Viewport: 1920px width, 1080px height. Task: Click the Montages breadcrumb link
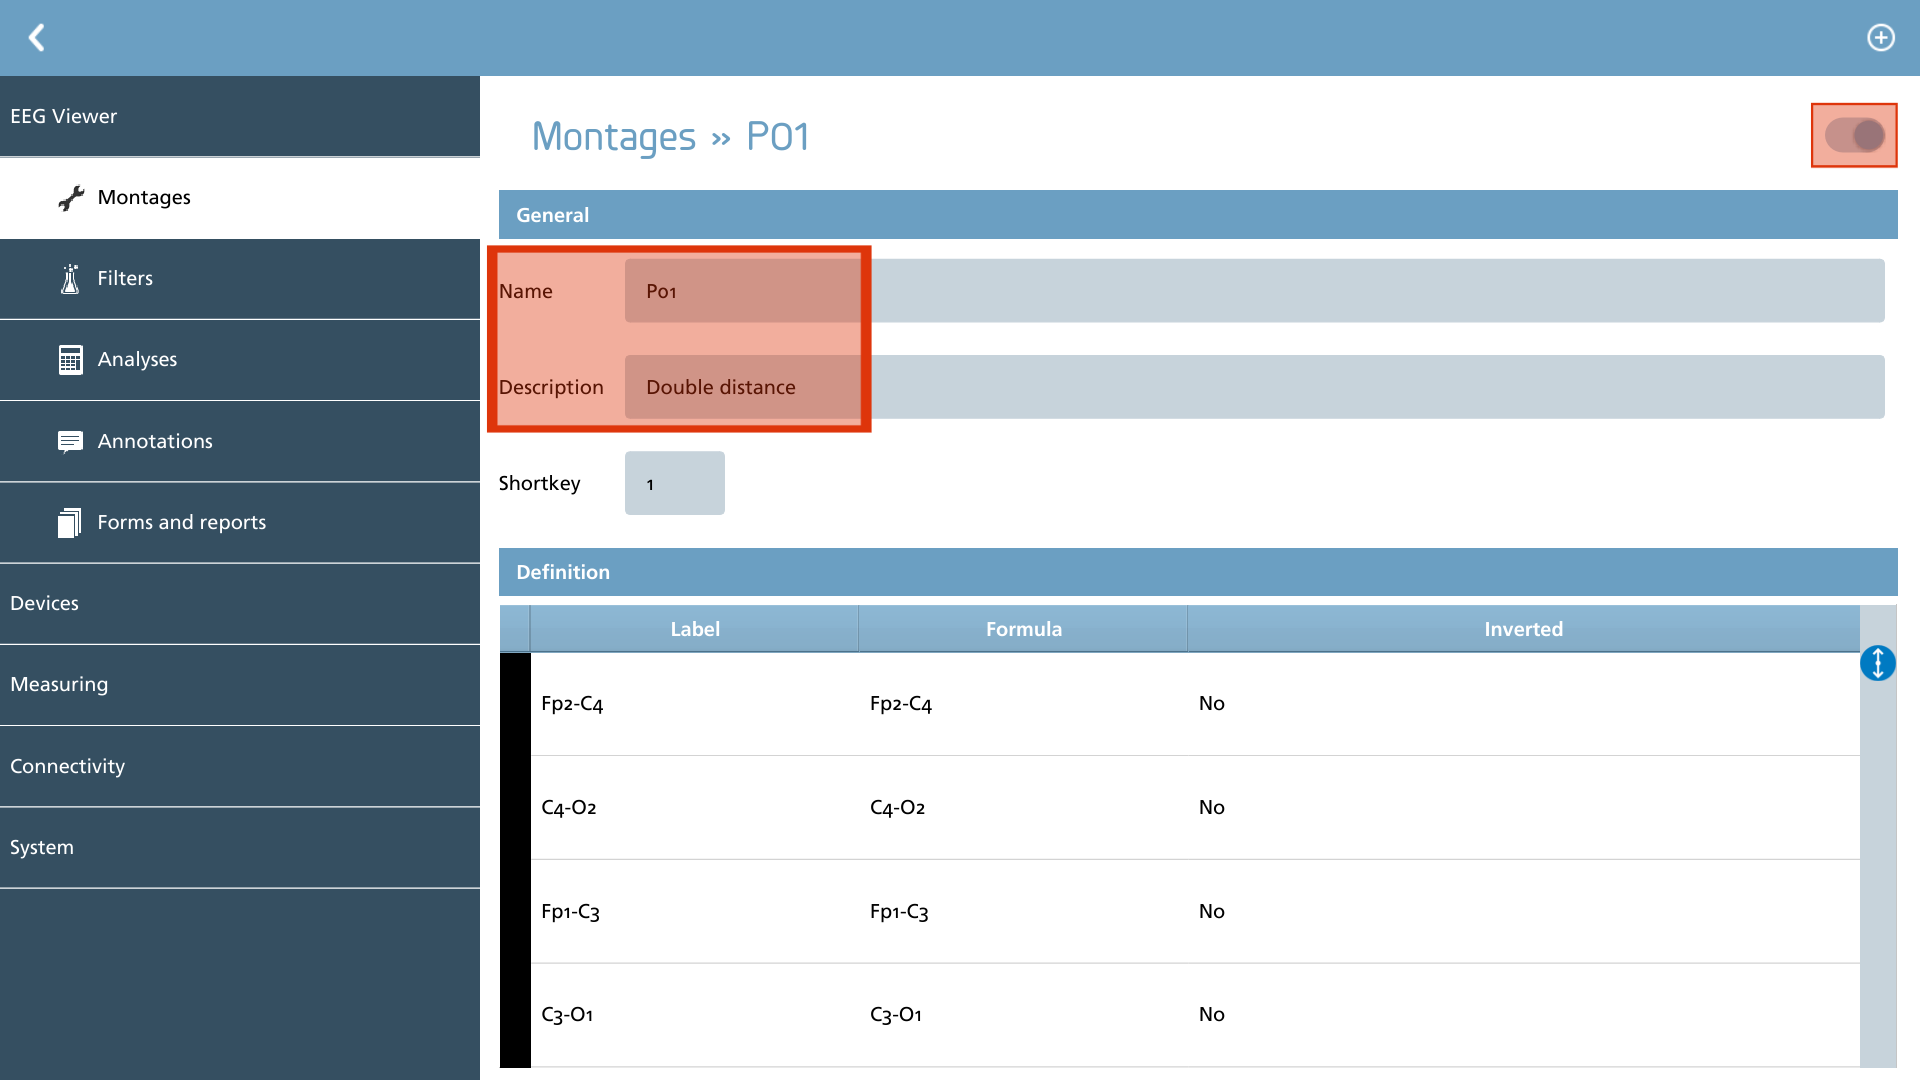pos(614,137)
